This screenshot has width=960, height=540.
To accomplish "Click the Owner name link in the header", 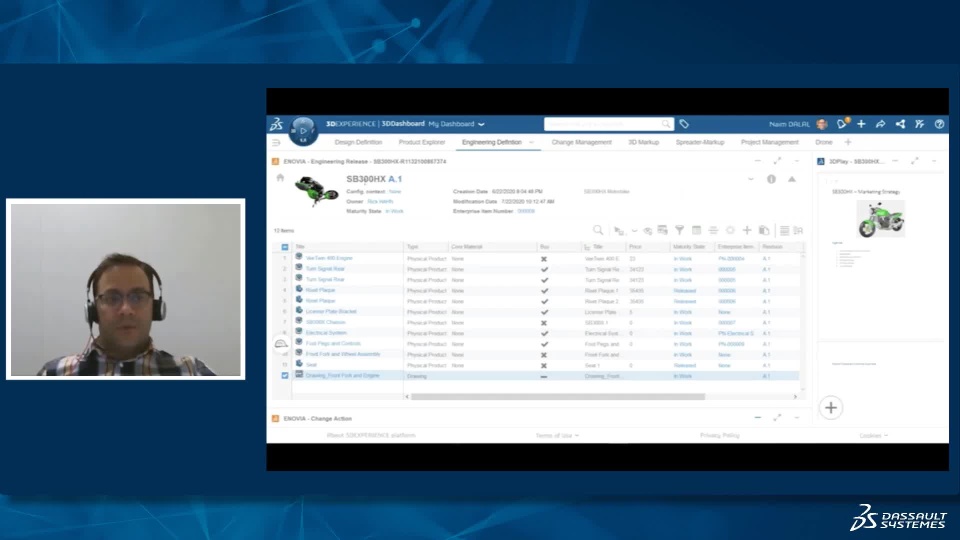I will coord(380,201).
